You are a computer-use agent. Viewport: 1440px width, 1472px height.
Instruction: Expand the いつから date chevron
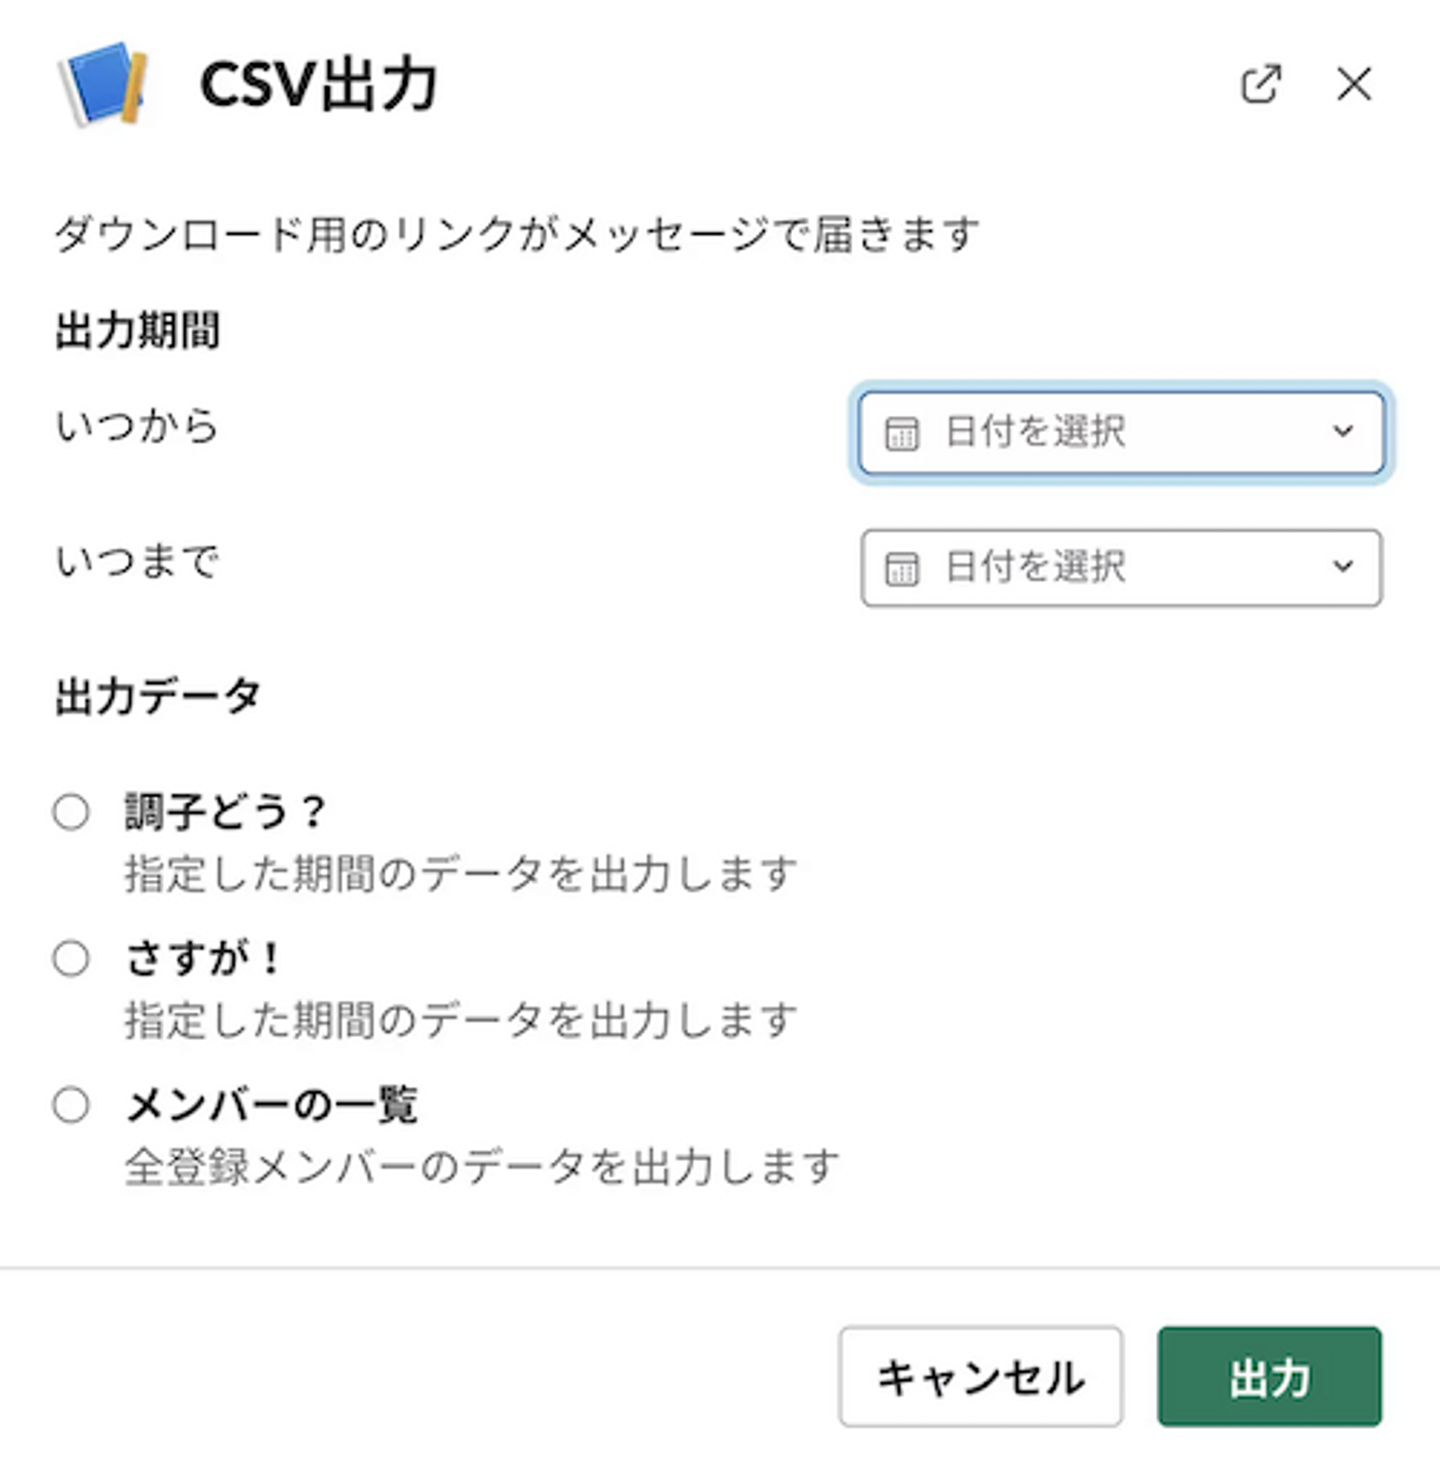(x=1343, y=432)
